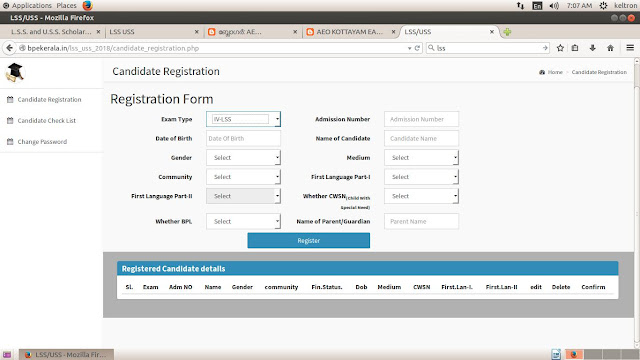Click the Home breadcrumb link

(x=555, y=72)
